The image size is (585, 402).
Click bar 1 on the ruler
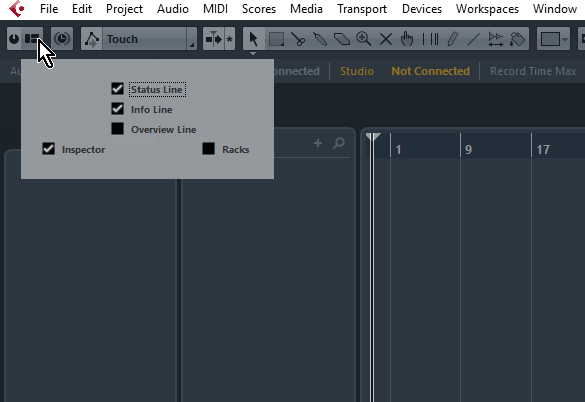coord(398,150)
